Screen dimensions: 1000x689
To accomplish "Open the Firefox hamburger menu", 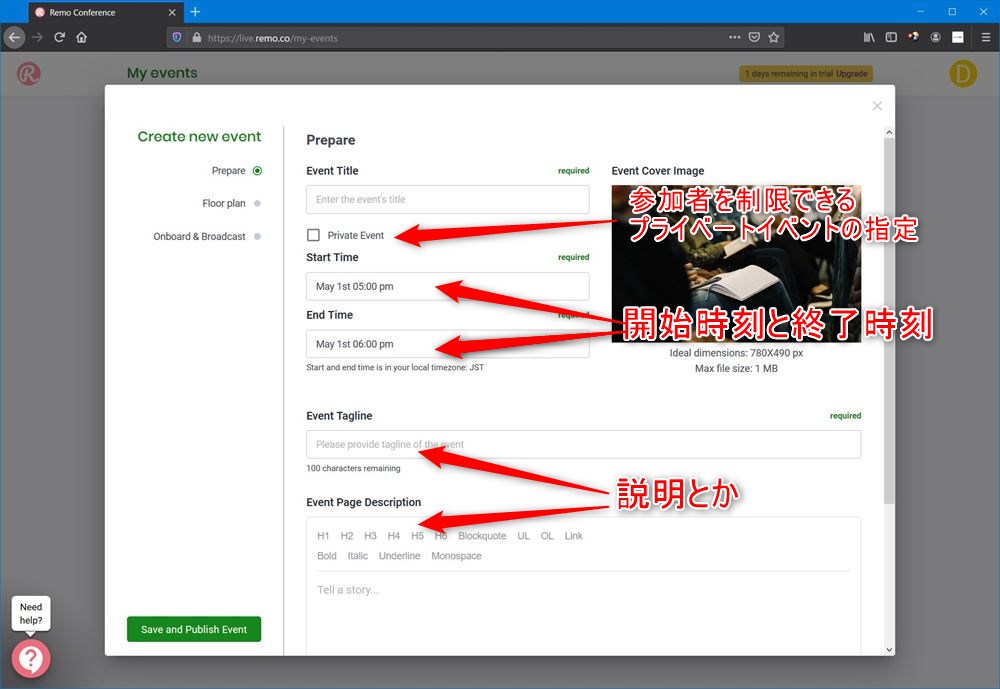I will tap(985, 38).
